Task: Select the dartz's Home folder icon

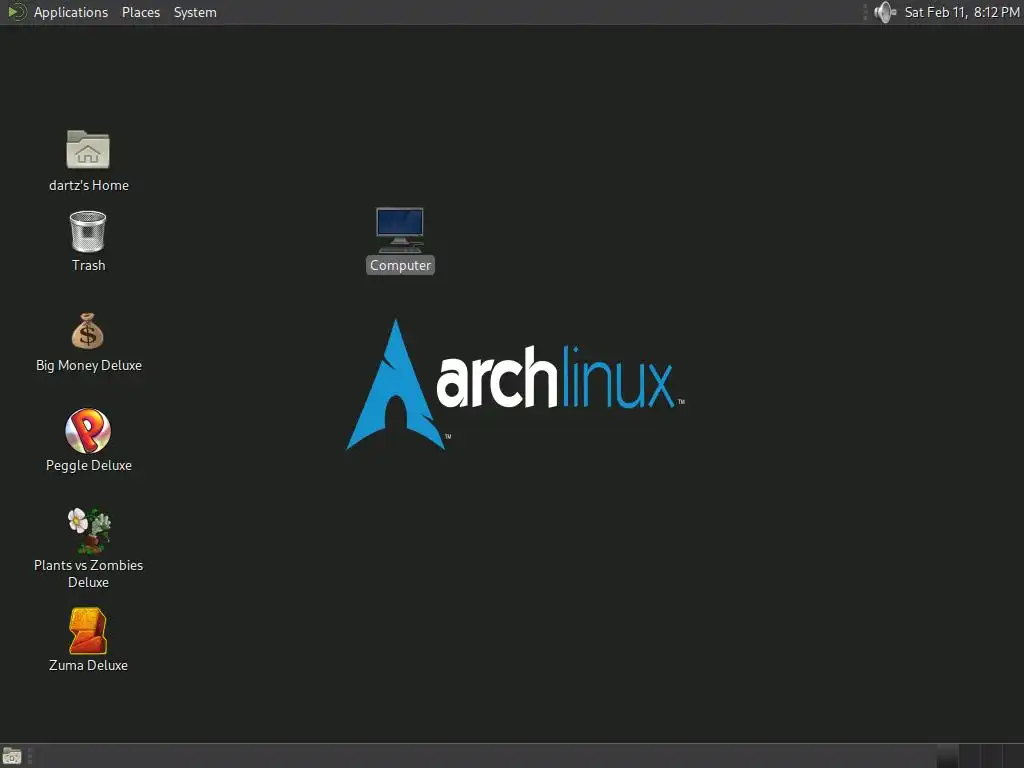Action: [88, 150]
